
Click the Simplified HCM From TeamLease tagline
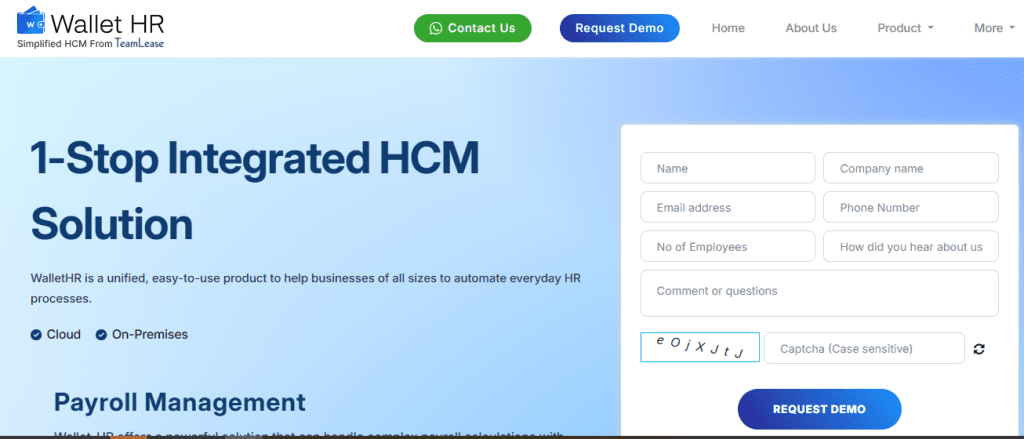pyautogui.click(x=90, y=43)
